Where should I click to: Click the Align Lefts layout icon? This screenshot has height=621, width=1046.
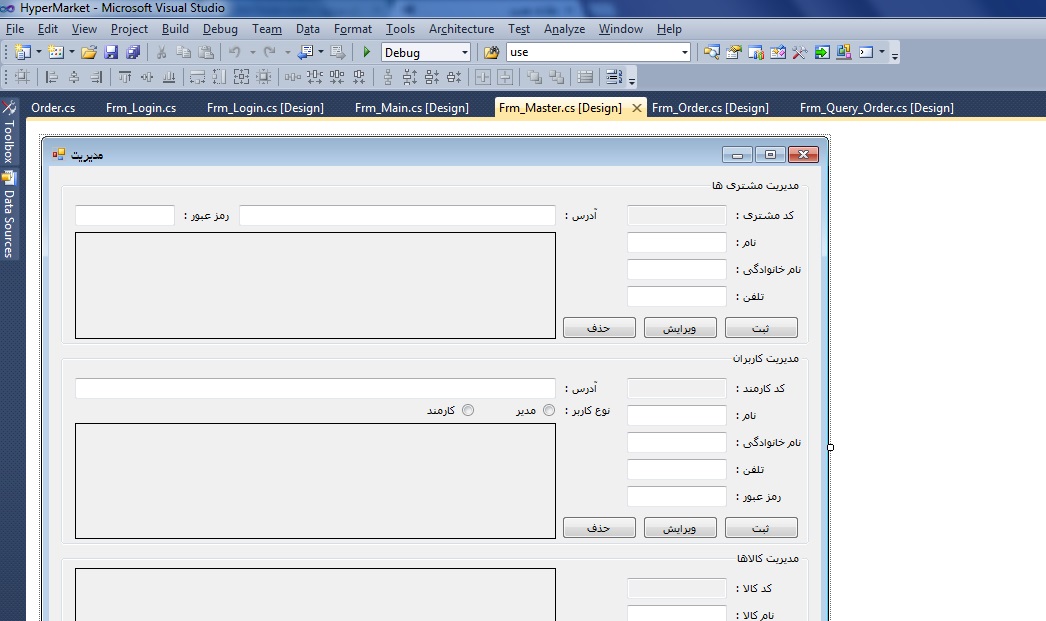coord(52,77)
